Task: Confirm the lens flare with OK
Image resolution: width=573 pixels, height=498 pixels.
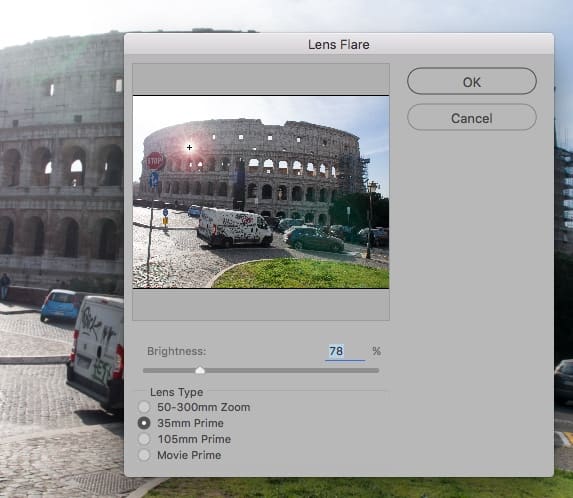Action: (472, 81)
